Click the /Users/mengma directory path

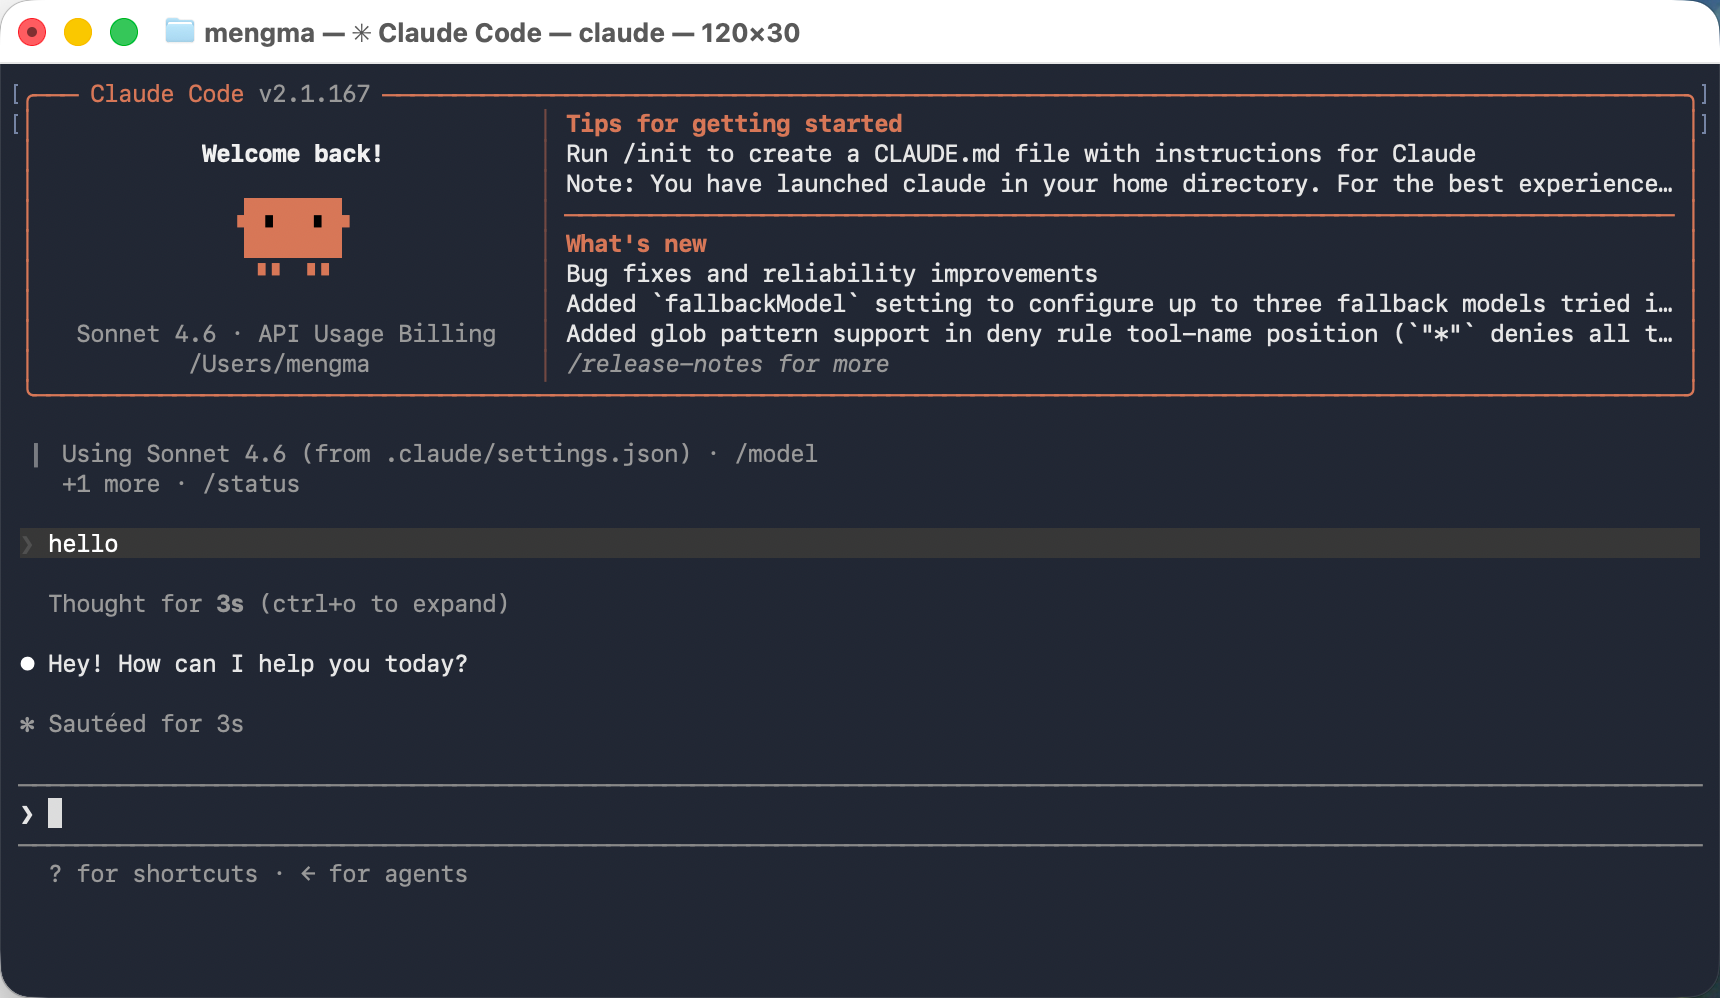(x=279, y=364)
